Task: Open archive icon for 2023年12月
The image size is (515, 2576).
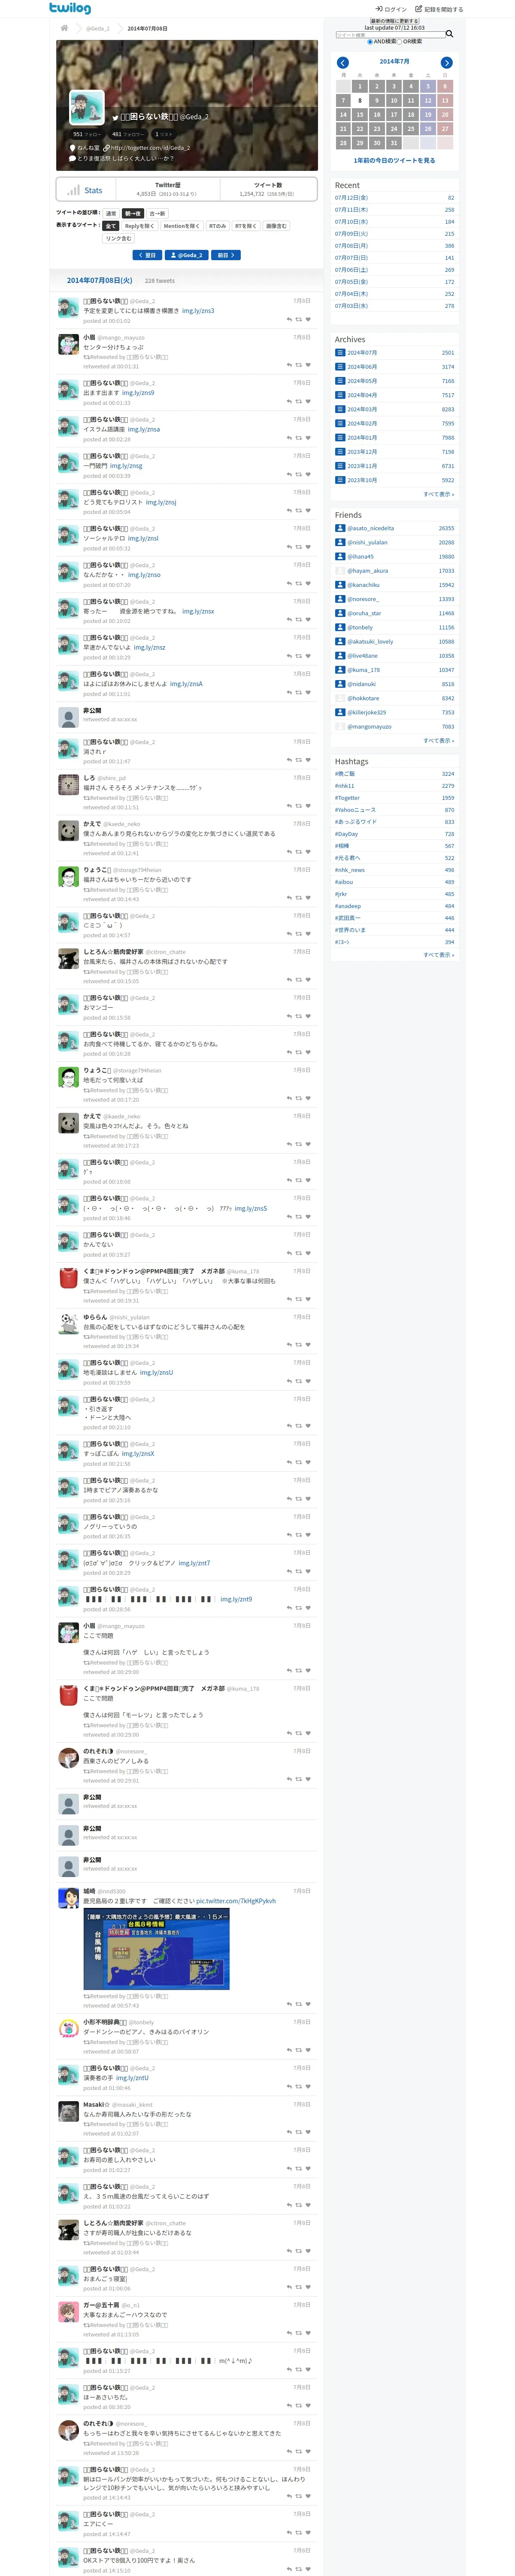Action: point(340,452)
